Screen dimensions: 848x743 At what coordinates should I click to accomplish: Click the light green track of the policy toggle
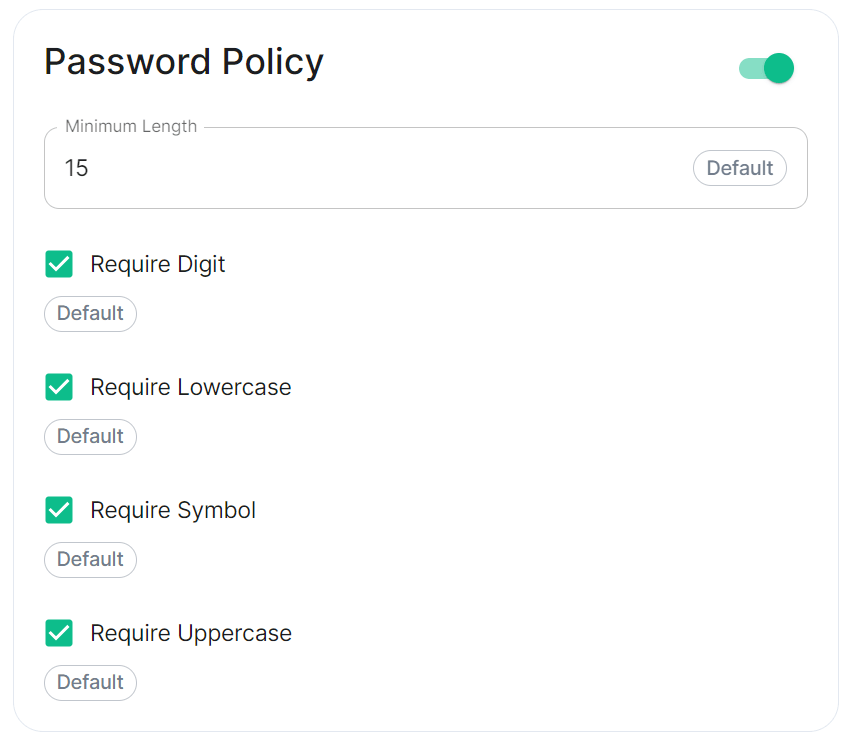[x=752, y=69]
